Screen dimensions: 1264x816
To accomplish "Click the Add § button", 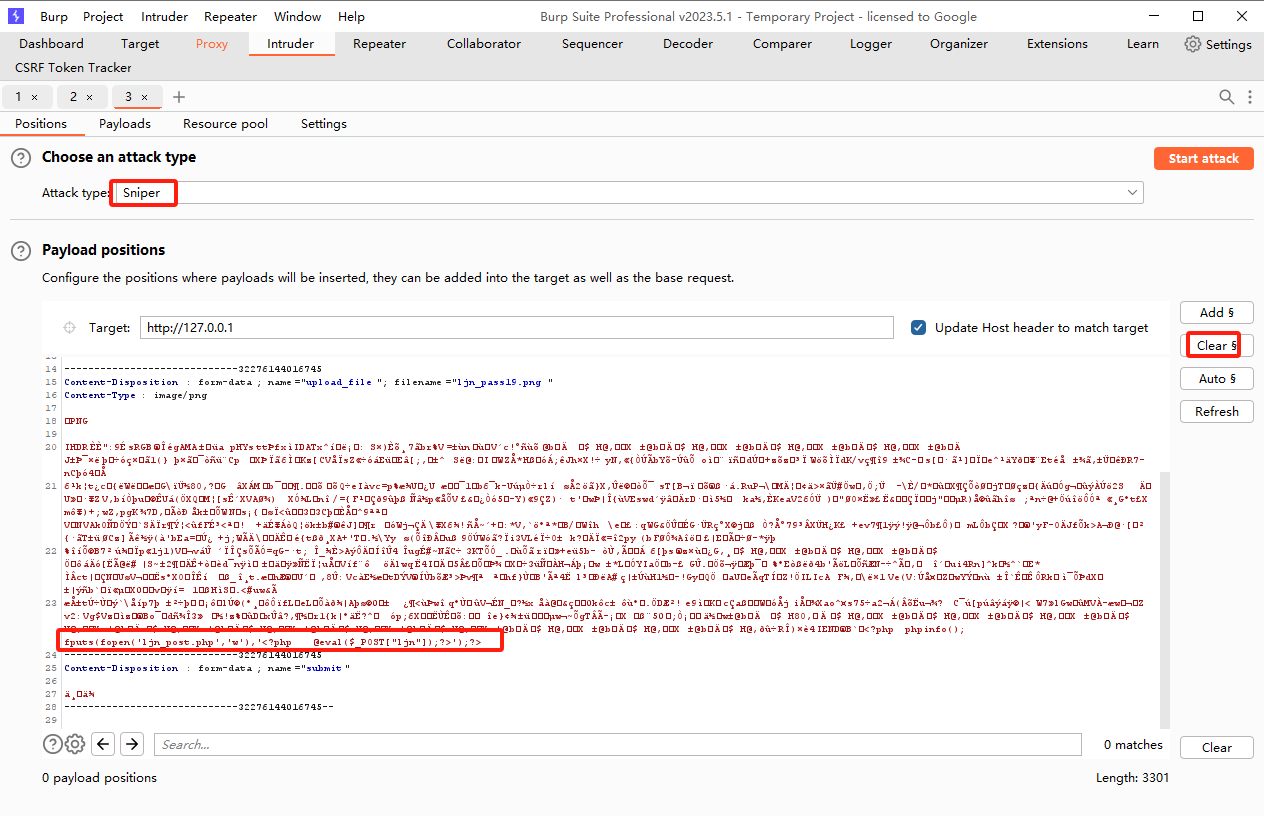I will [1216, 313].
